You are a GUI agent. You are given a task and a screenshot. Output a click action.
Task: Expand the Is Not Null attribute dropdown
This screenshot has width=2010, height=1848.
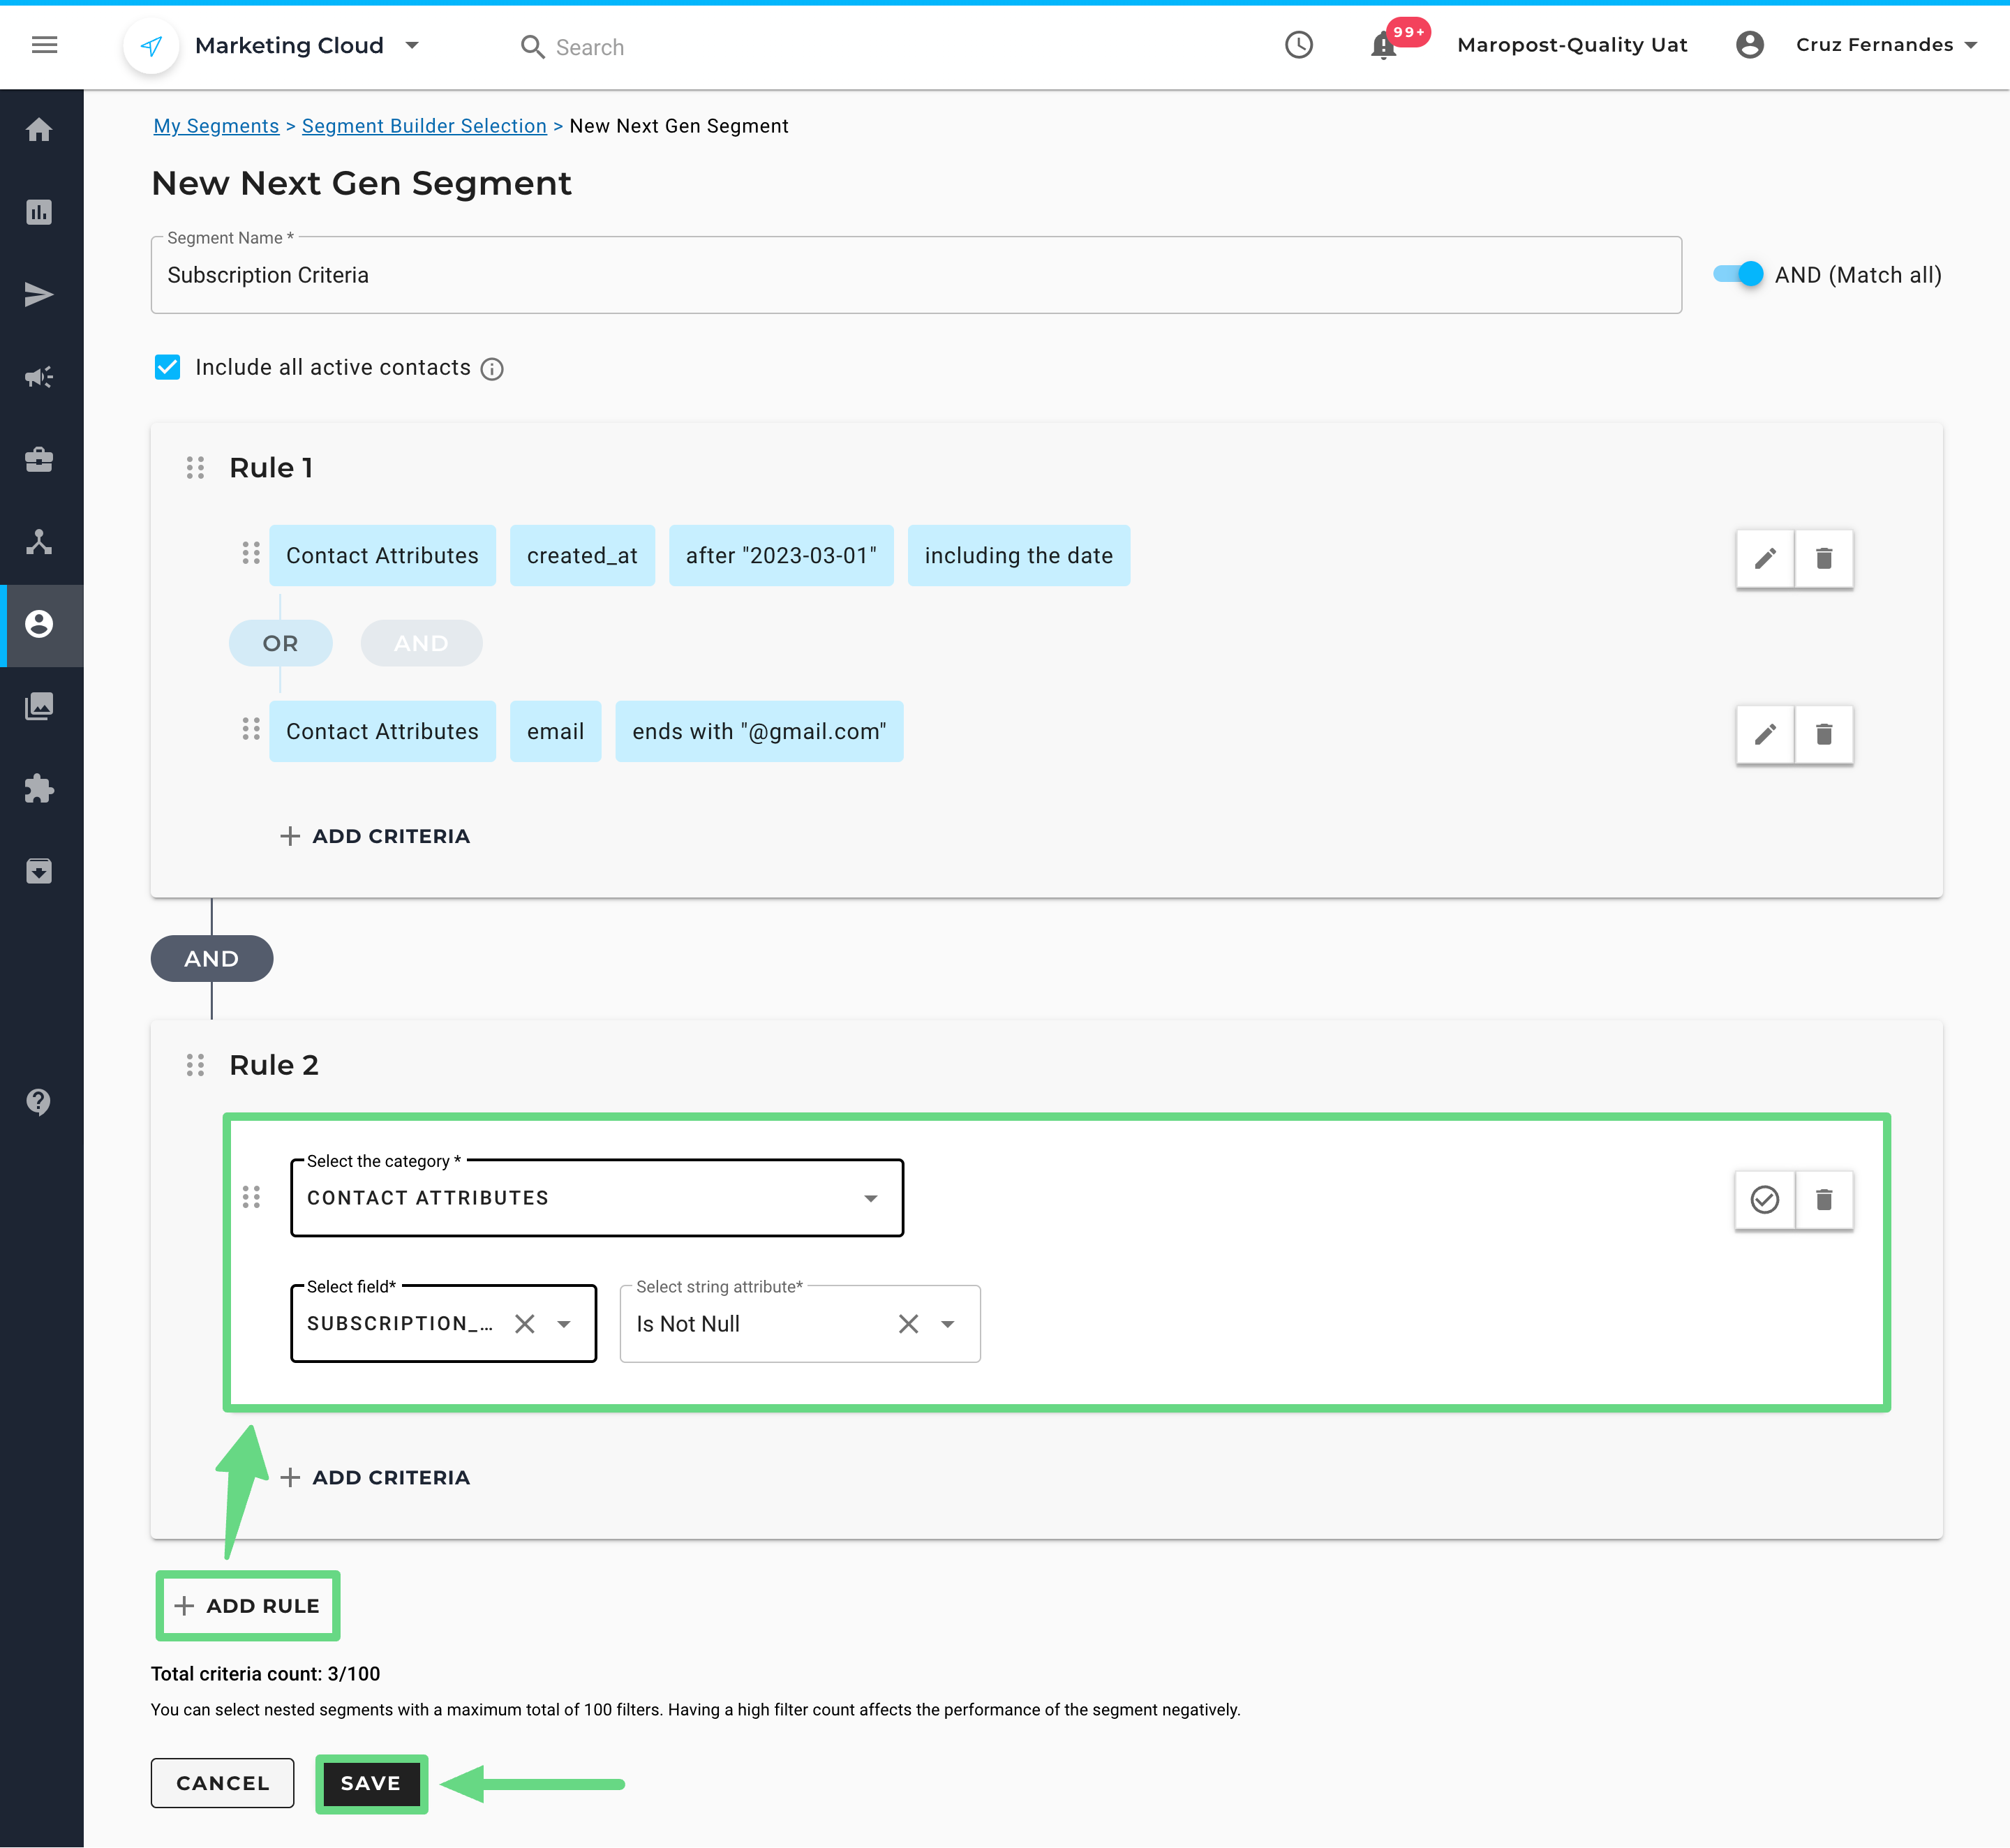pyautogui.click(x=947, y=1324)
